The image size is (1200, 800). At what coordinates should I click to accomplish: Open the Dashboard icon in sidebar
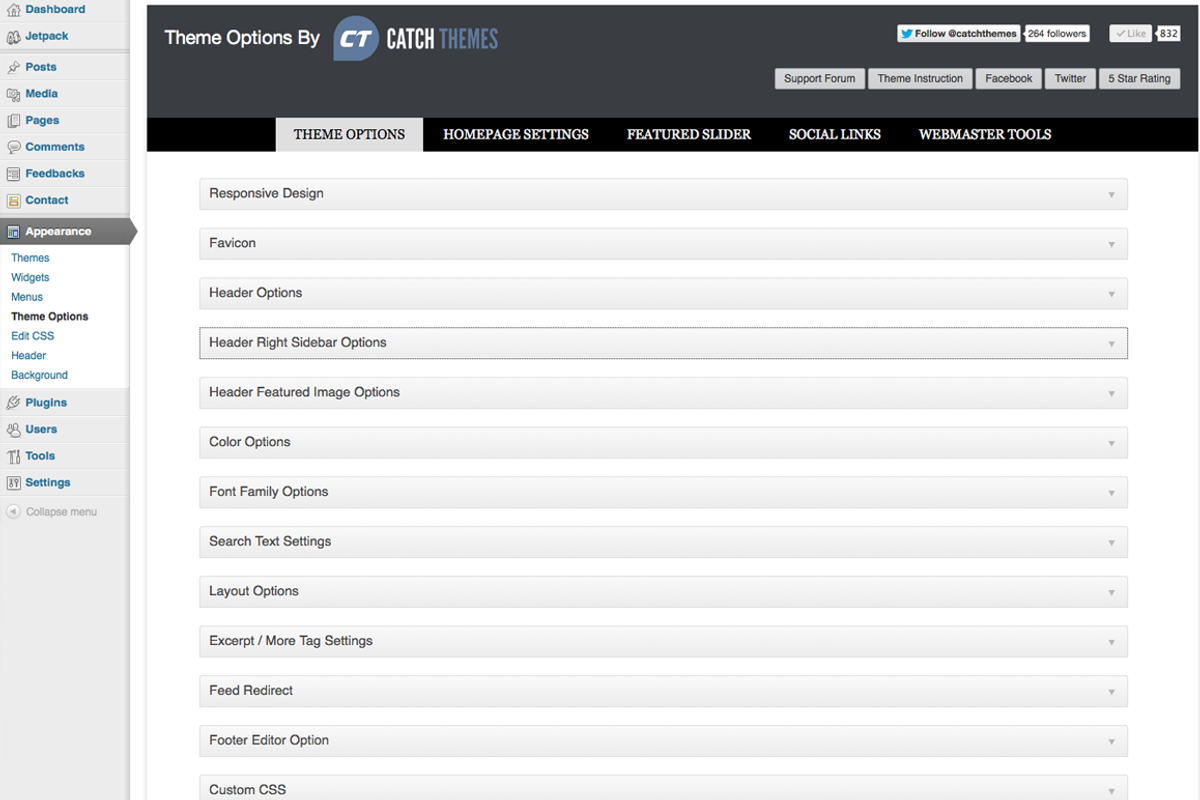[14, 9]
